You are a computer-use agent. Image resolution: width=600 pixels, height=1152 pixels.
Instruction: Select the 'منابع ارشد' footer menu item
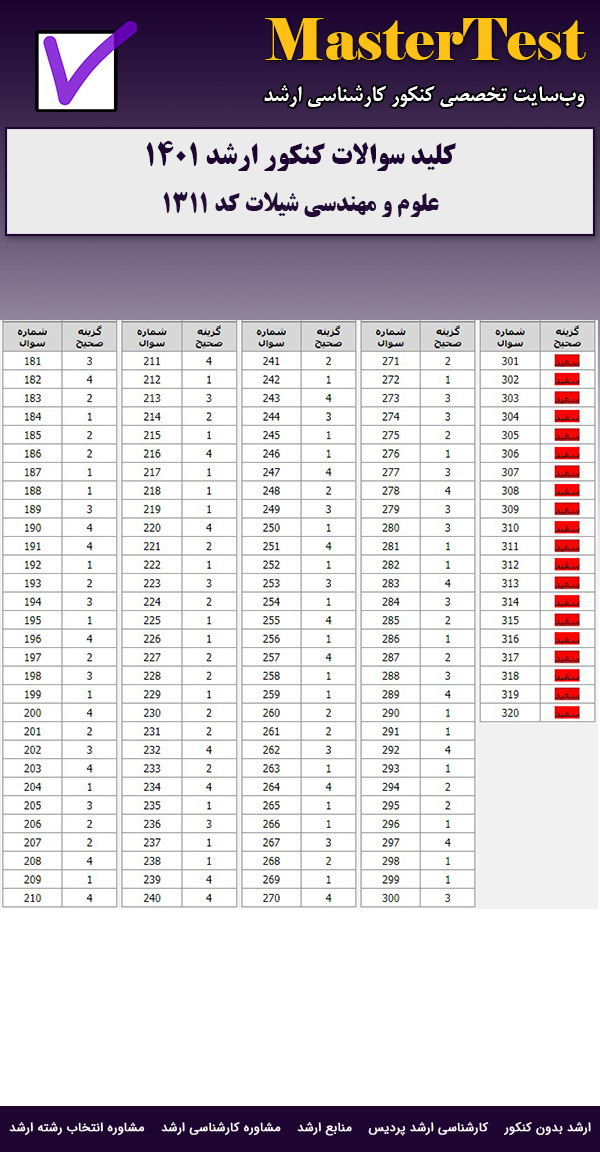click(x=327, y=1127)
